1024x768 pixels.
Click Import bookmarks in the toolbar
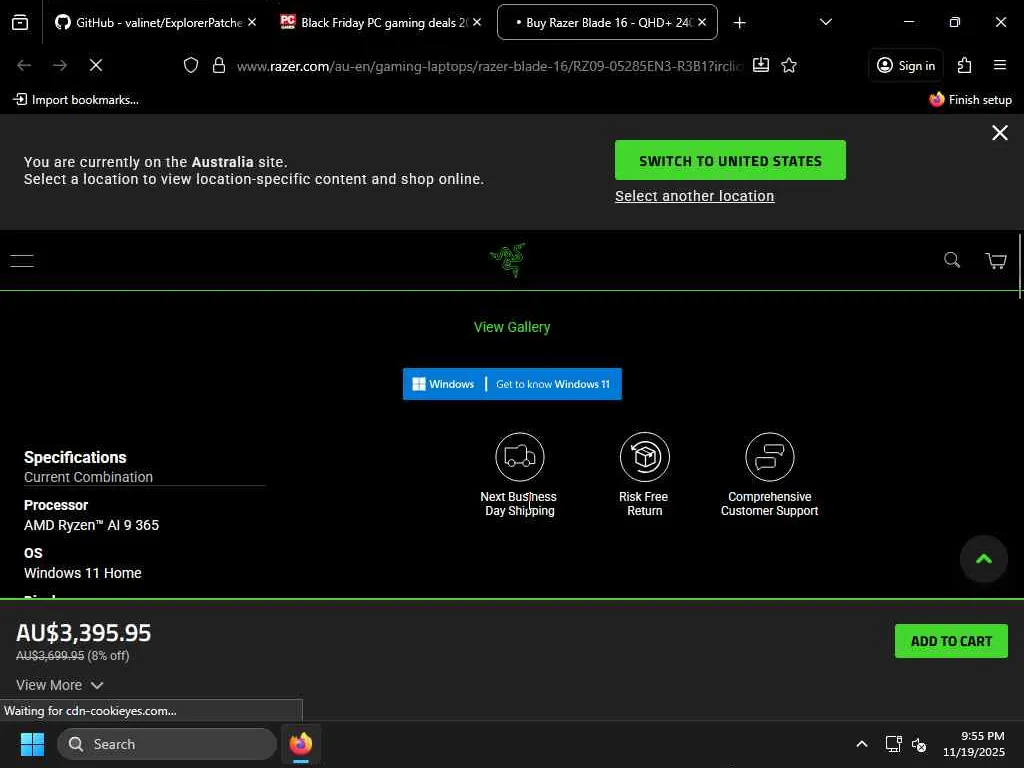coord(76,100)
